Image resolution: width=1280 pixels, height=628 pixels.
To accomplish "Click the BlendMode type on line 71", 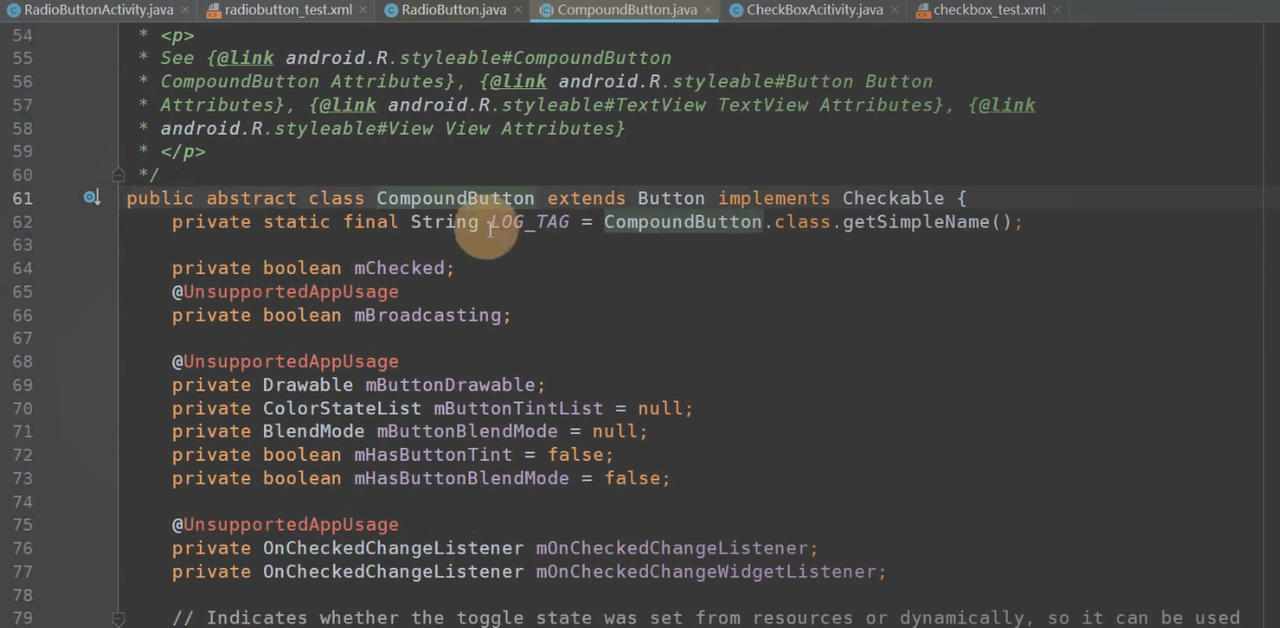I will pyautogui.click(x=313, y=432).
